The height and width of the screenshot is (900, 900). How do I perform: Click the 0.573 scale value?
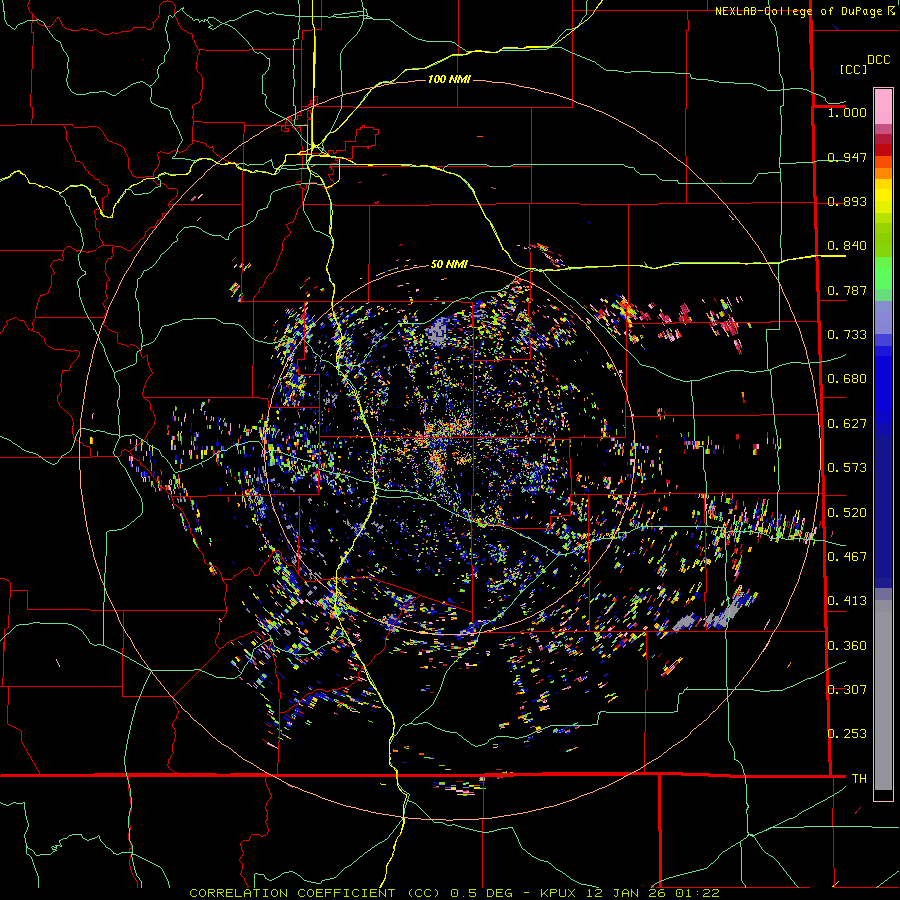coord(847,468)
